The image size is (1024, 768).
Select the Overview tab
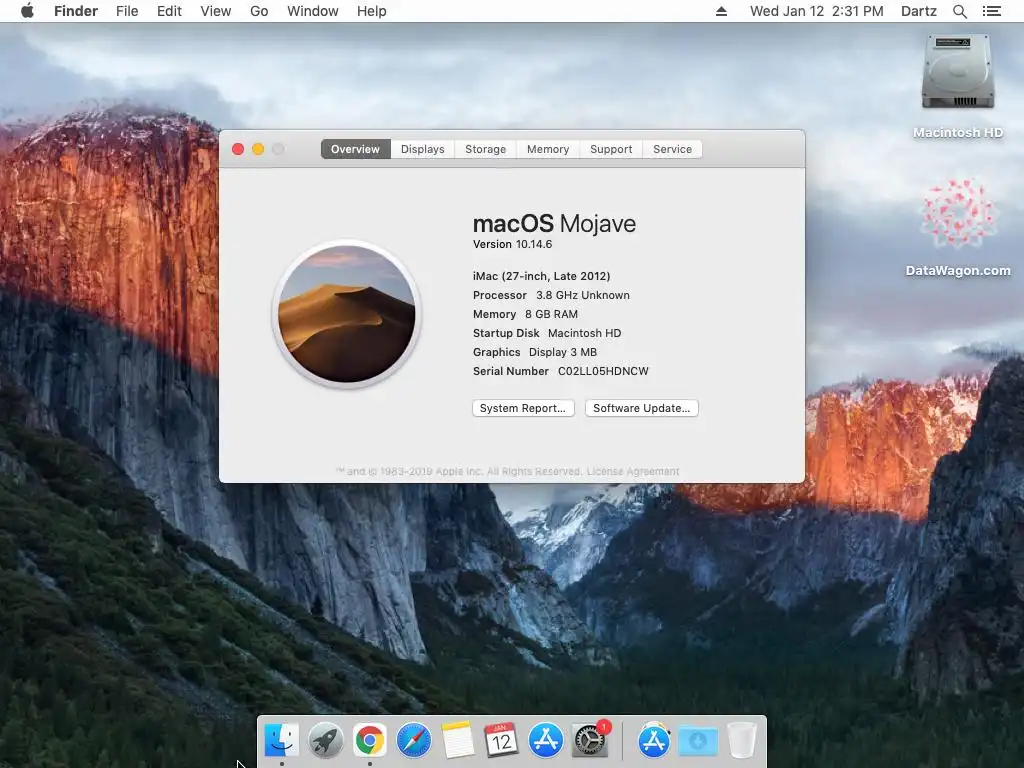(x=355, y=149)
